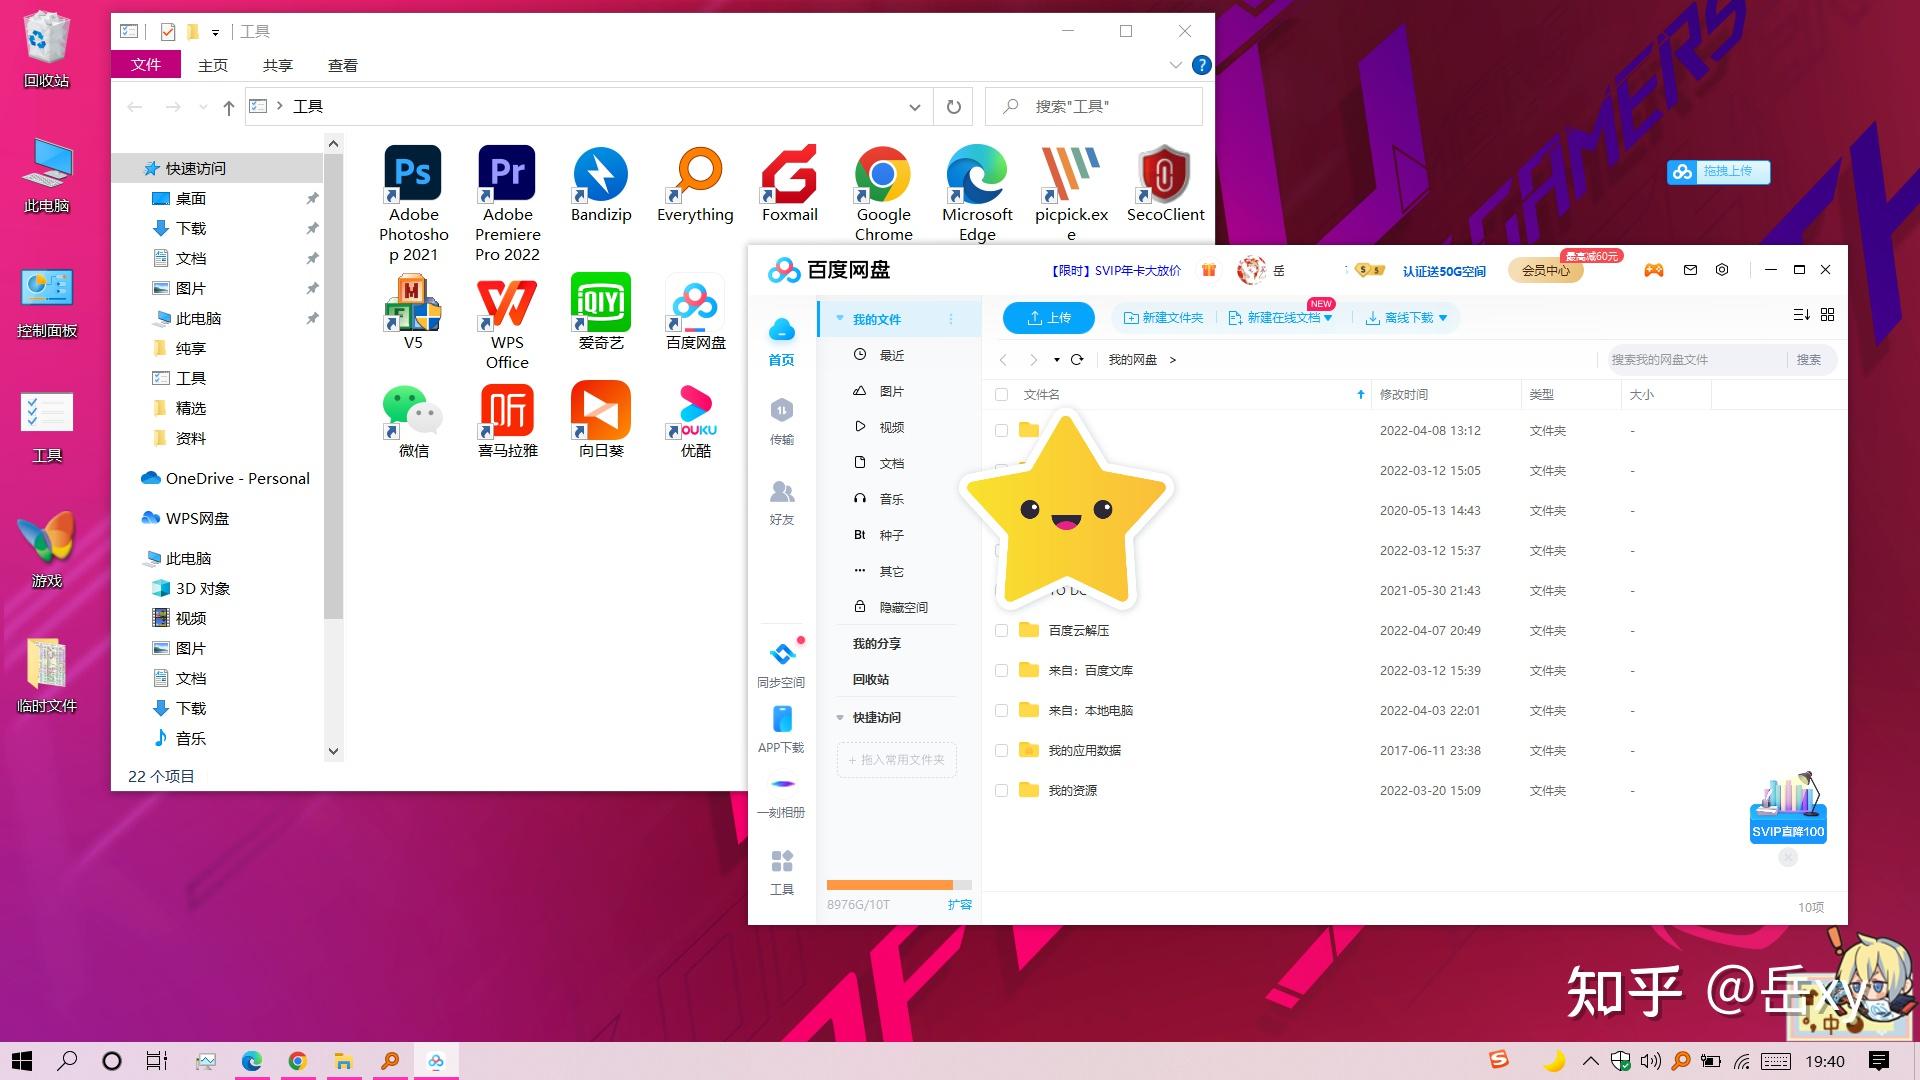This screenshot has width=1920, height=1080.
Task: Select the 喜马拉雅 shortcut icon
Action: point(507,420)
